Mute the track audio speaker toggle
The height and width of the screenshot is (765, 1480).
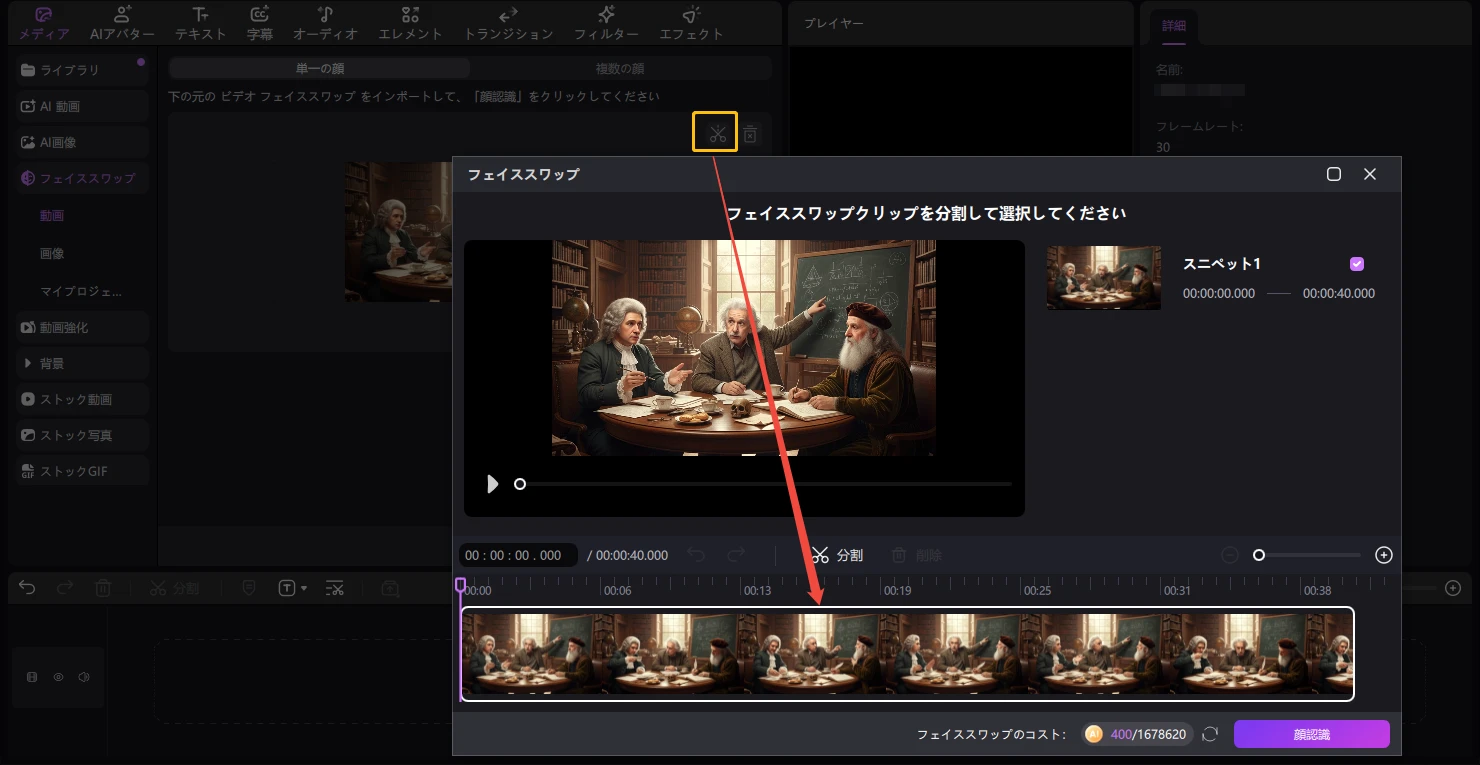[84, 677]
